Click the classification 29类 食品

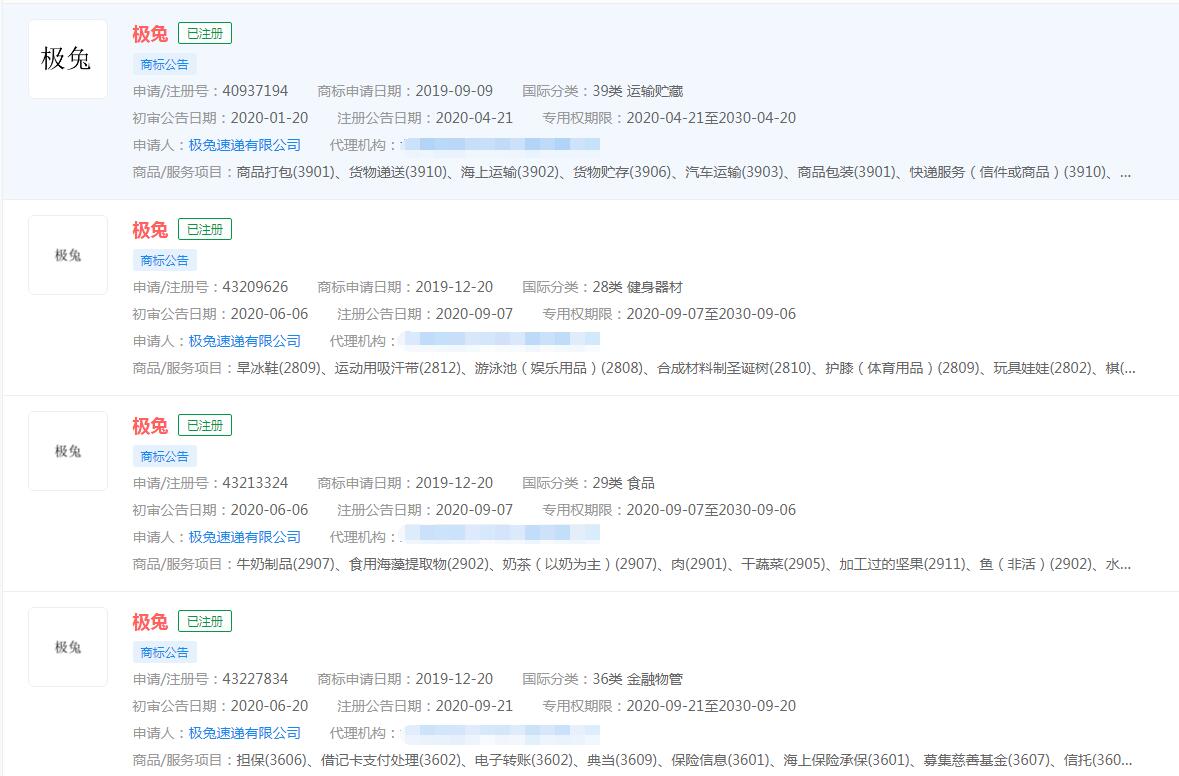click(x=623, y=483)
